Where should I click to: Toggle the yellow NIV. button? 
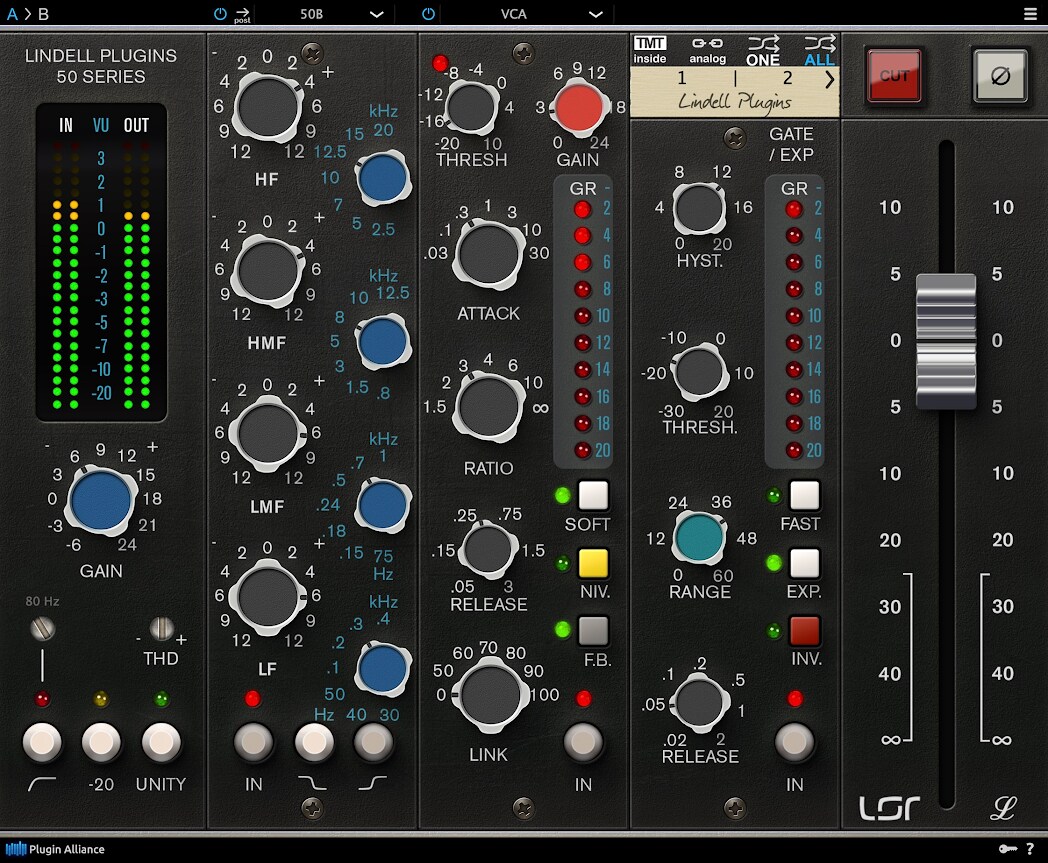pos(593,563)
